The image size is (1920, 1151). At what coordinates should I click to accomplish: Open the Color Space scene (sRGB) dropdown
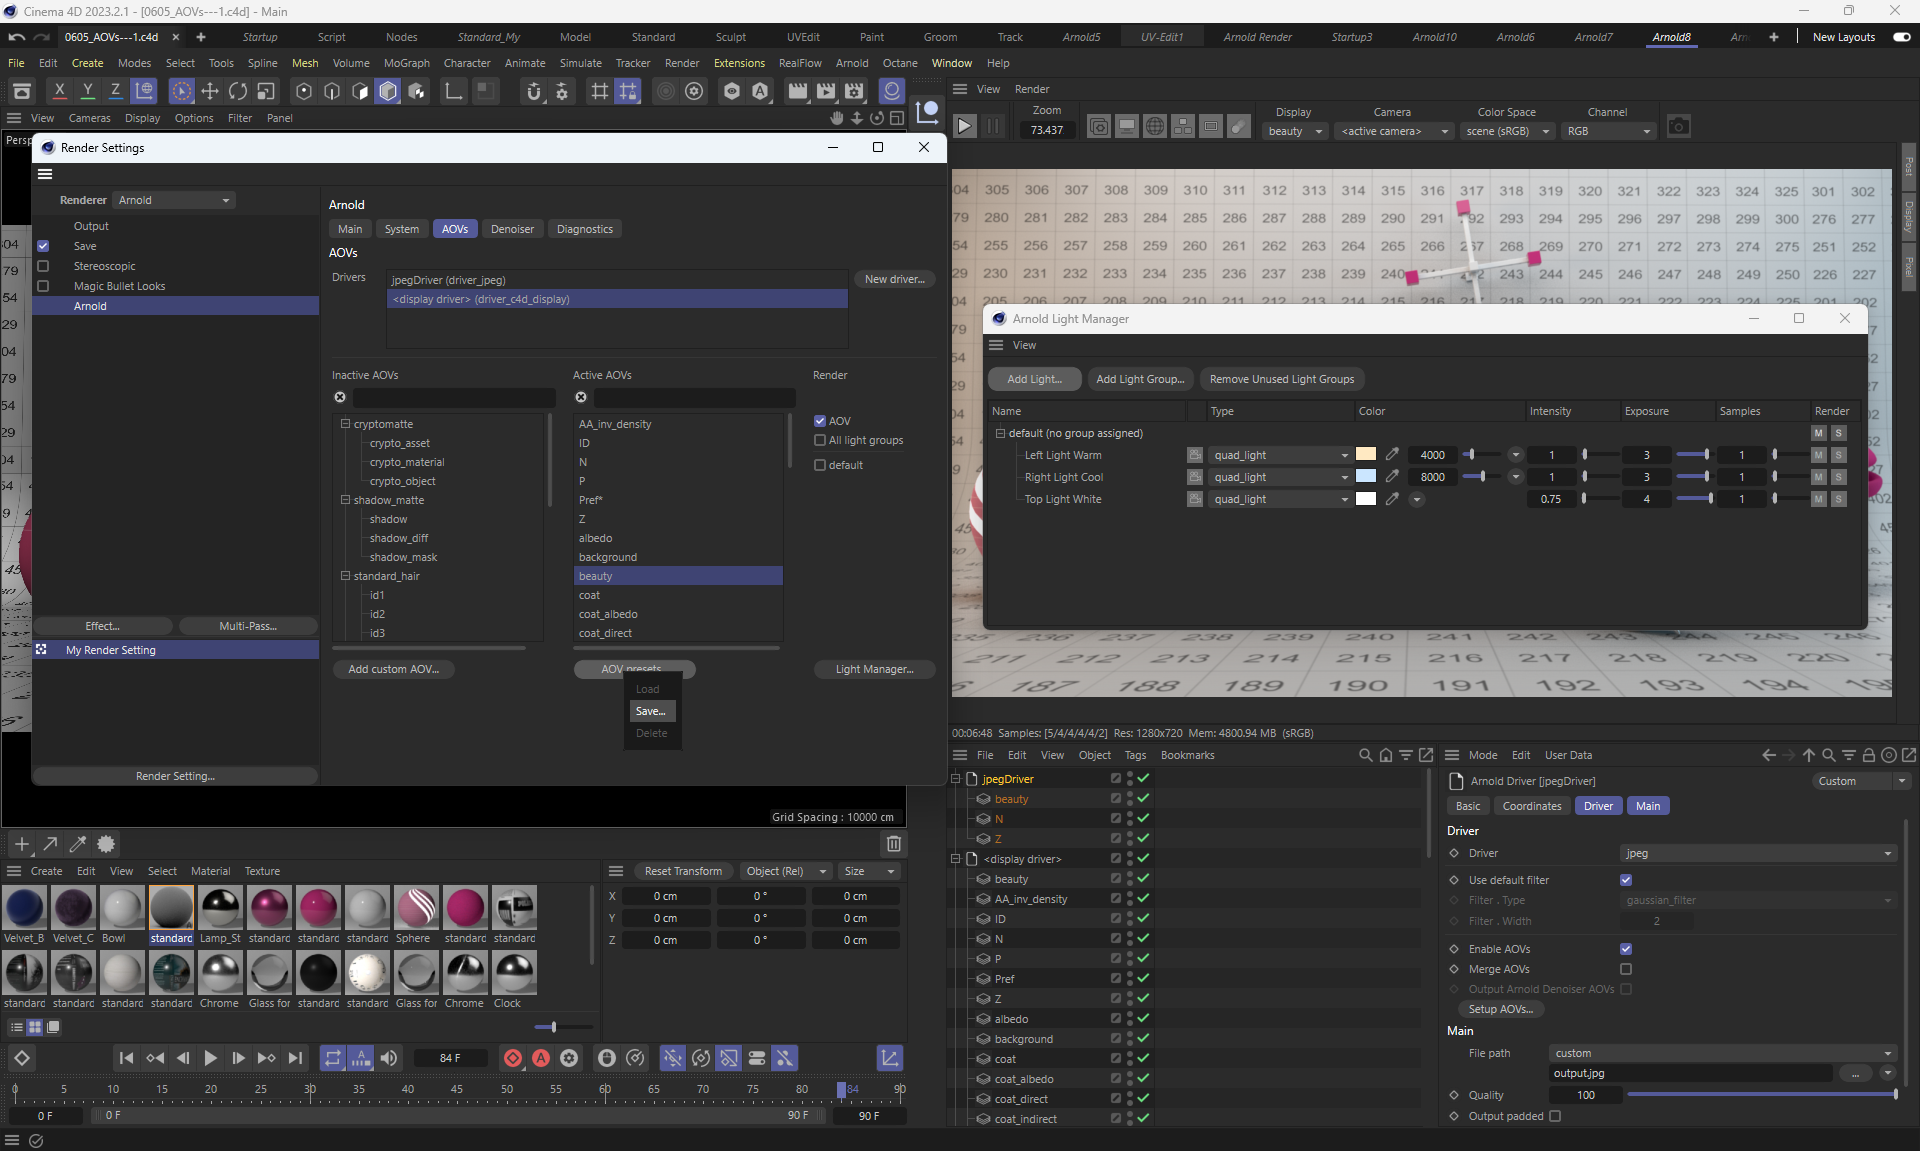point(1507,131)
